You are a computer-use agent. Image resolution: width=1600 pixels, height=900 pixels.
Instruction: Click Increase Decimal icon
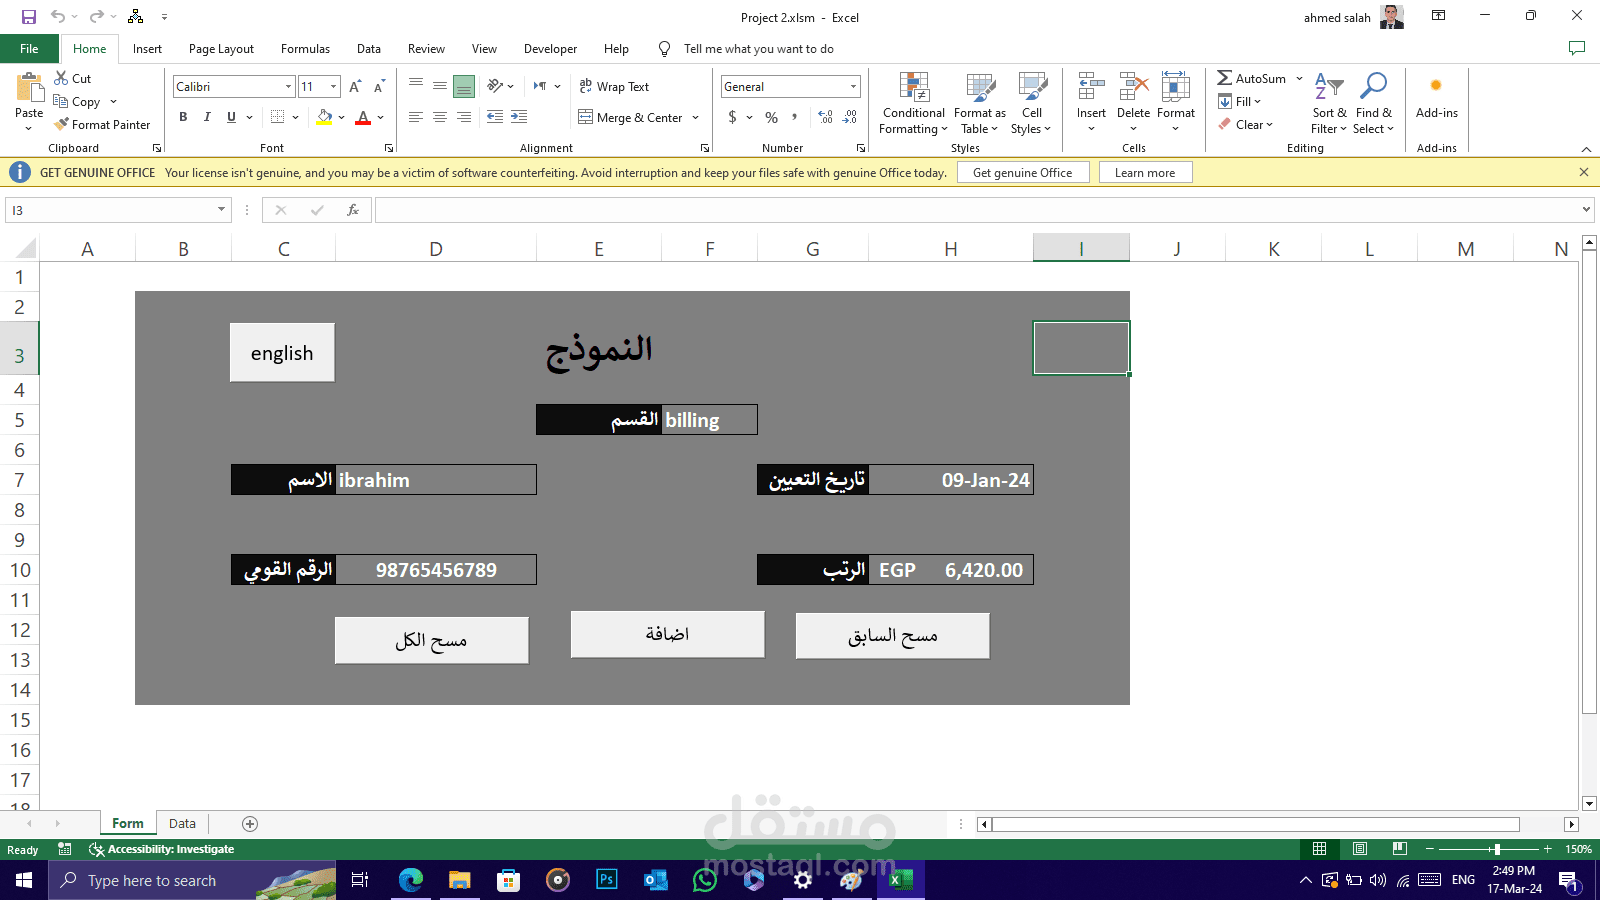pyautogui.click(x=825, y=117)
